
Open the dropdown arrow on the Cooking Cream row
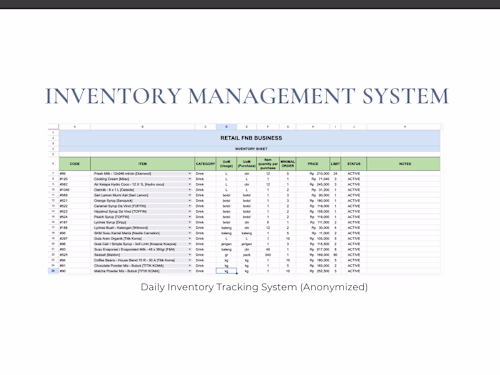pos(190,179)
